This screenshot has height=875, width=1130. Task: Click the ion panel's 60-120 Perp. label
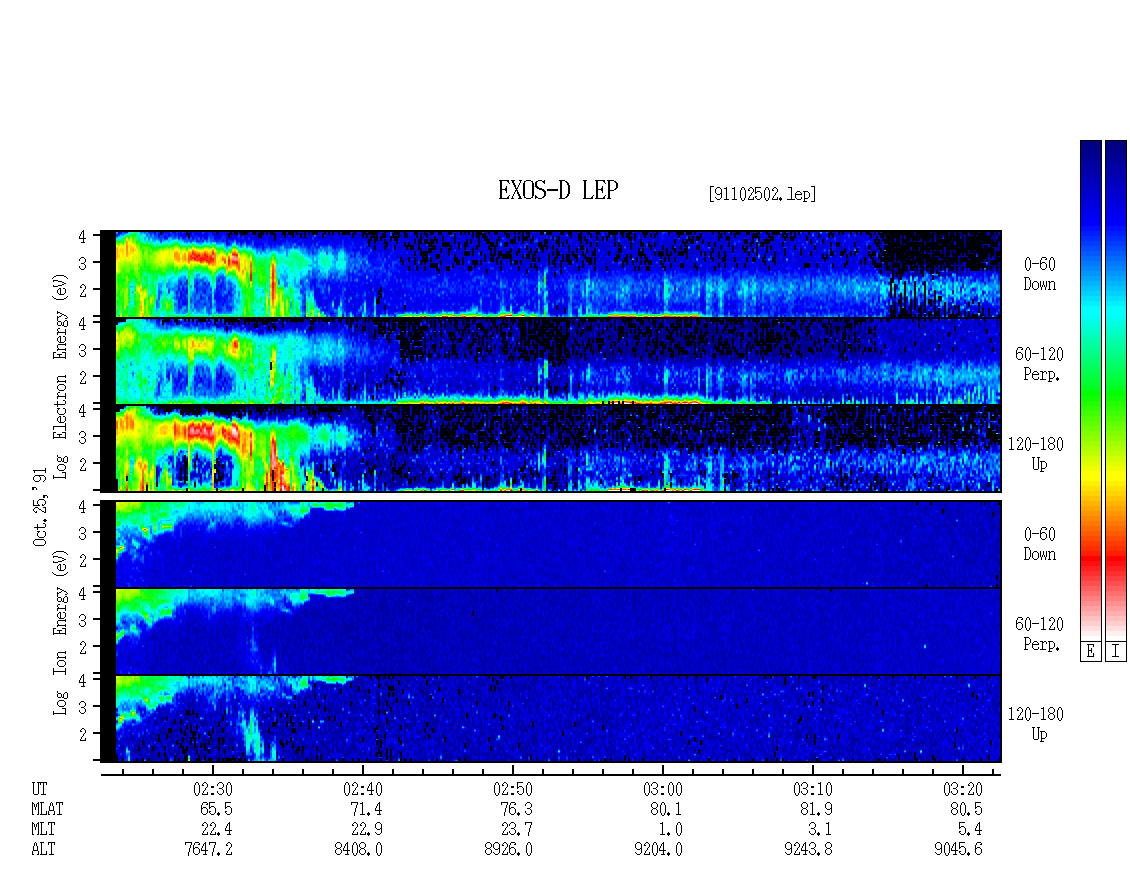point(1040,634)
